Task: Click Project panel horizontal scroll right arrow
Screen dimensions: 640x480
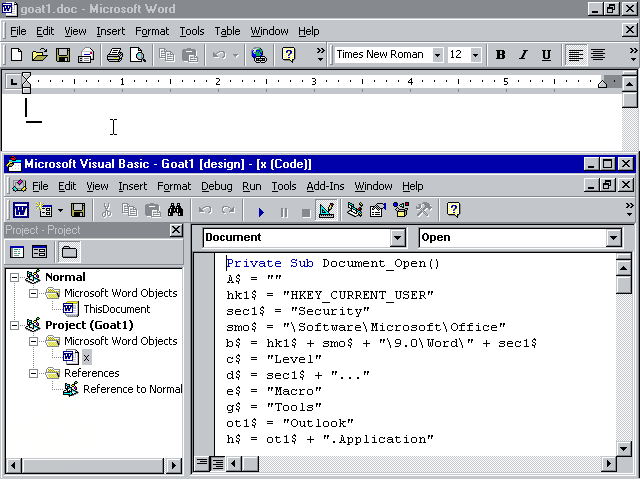Action: pos(173,465)
